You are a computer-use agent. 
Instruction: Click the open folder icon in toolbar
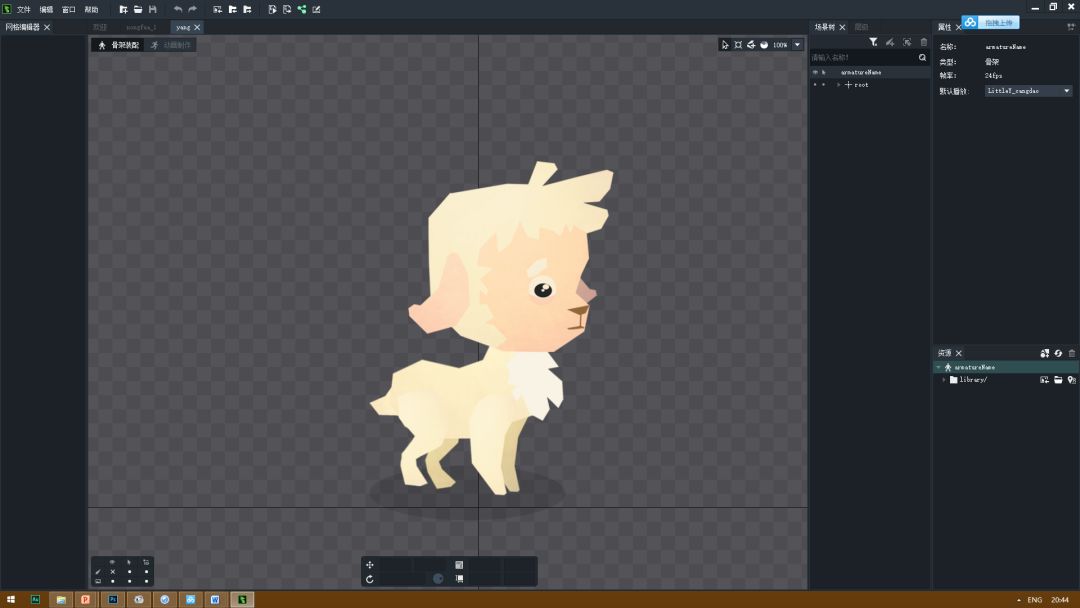pos(138,9)
